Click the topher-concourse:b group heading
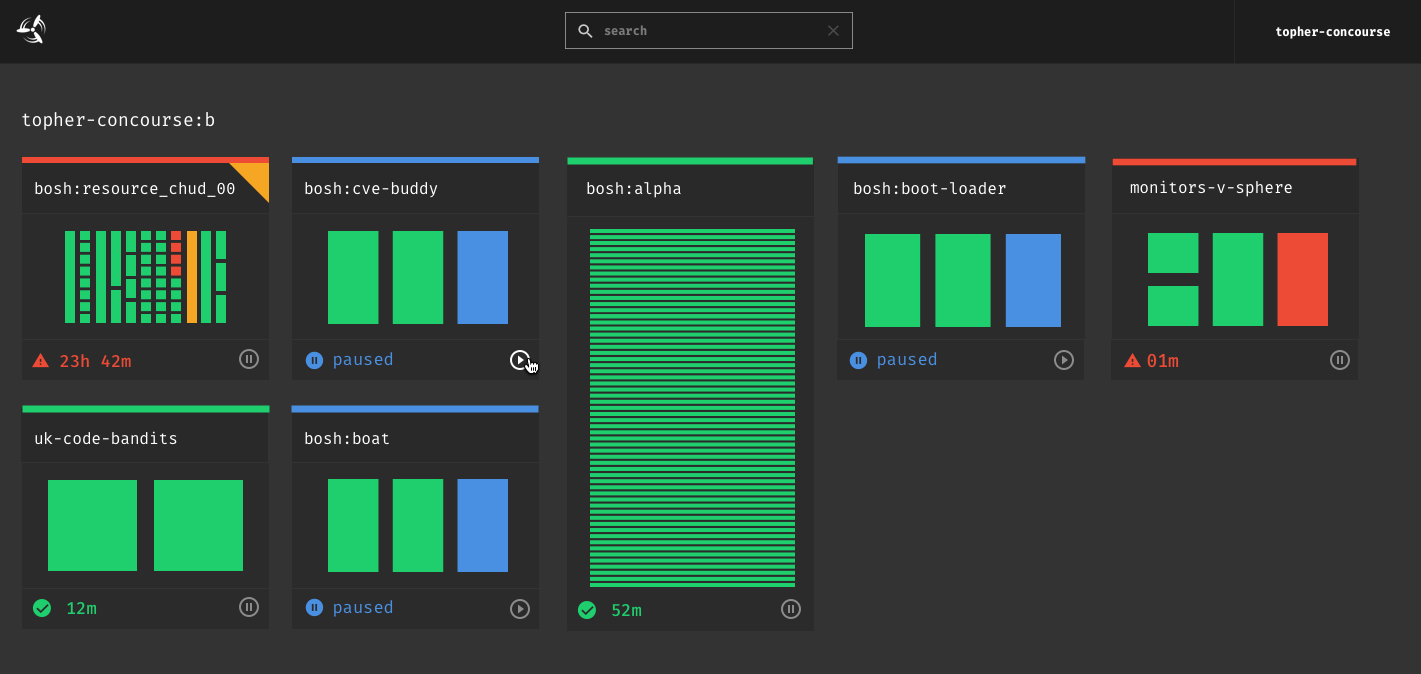1421x674 pixels. point(118,120)
